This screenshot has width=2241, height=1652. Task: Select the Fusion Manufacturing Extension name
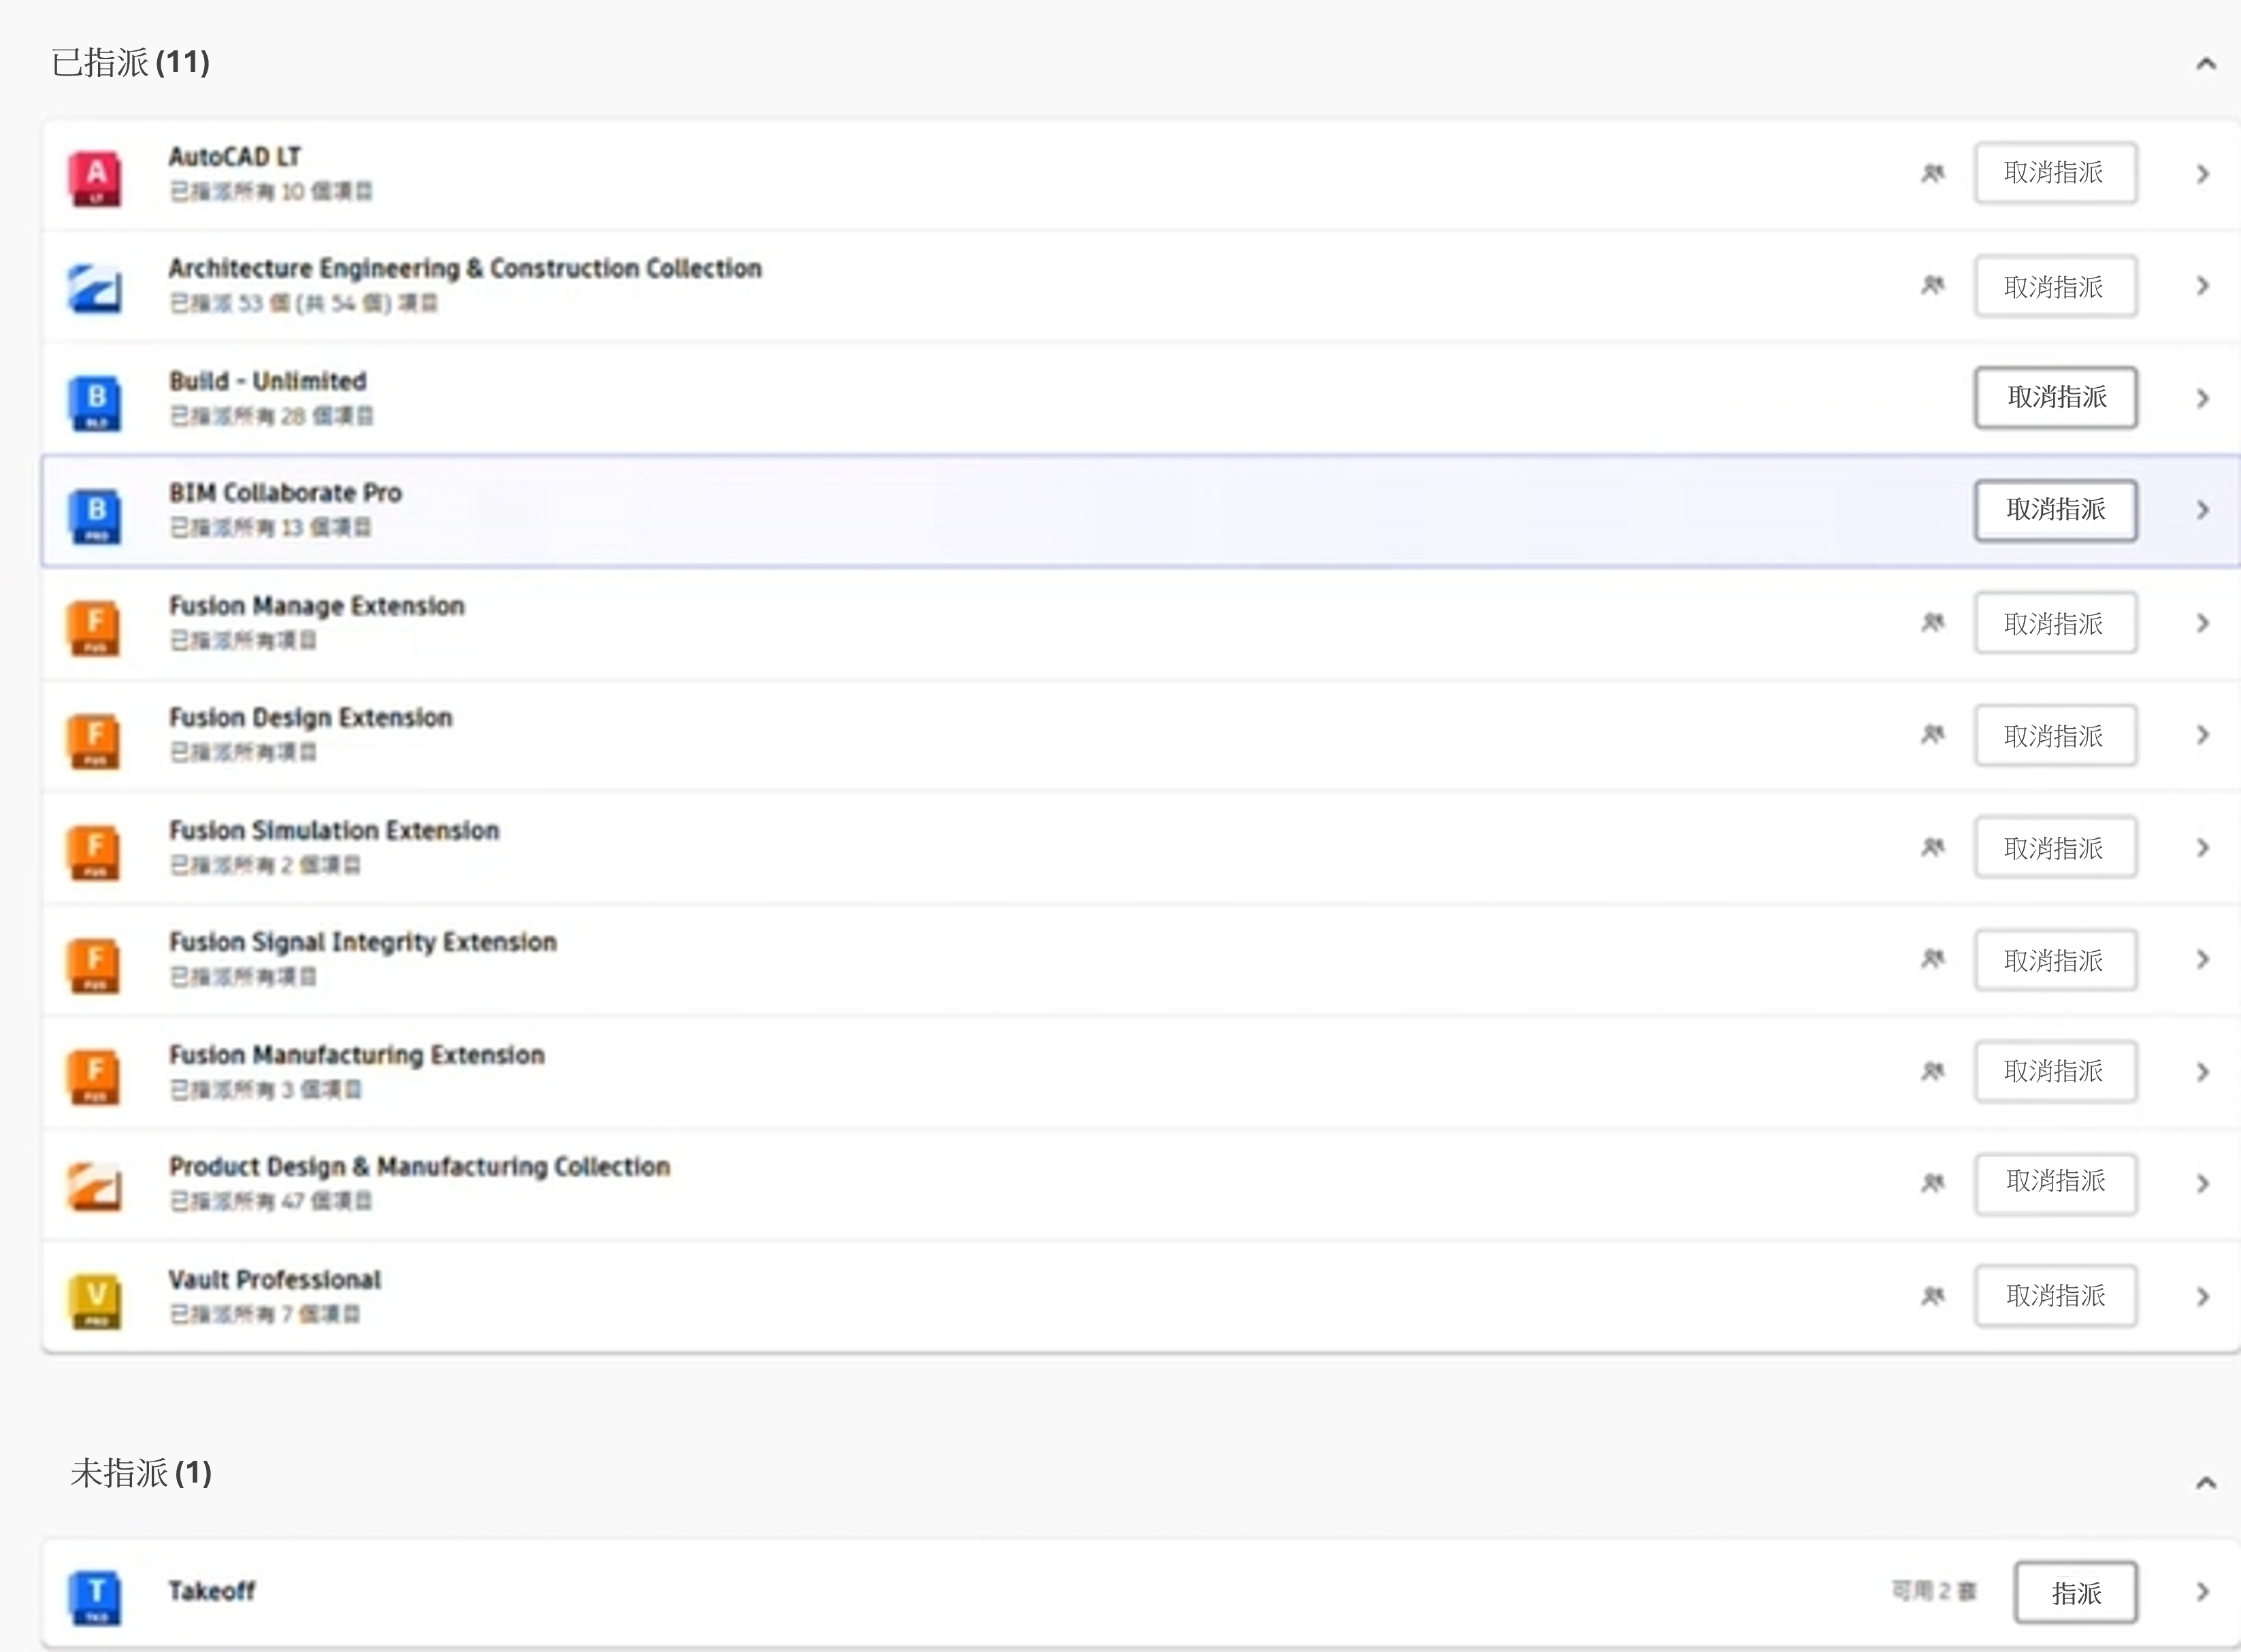[x=357, y=1055]
